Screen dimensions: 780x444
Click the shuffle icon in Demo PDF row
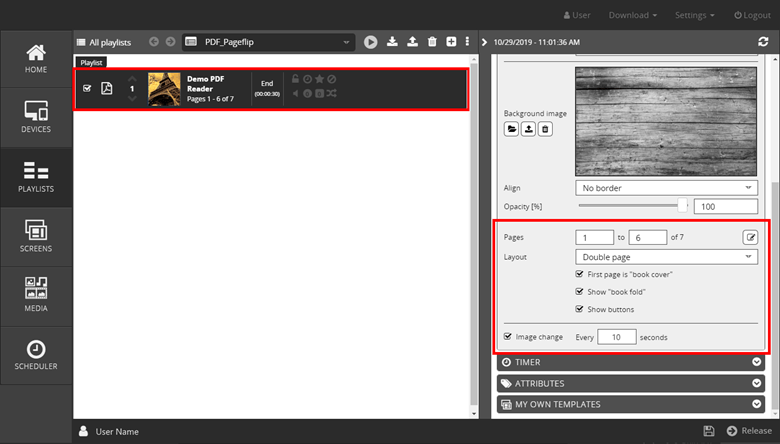[332, 93]
